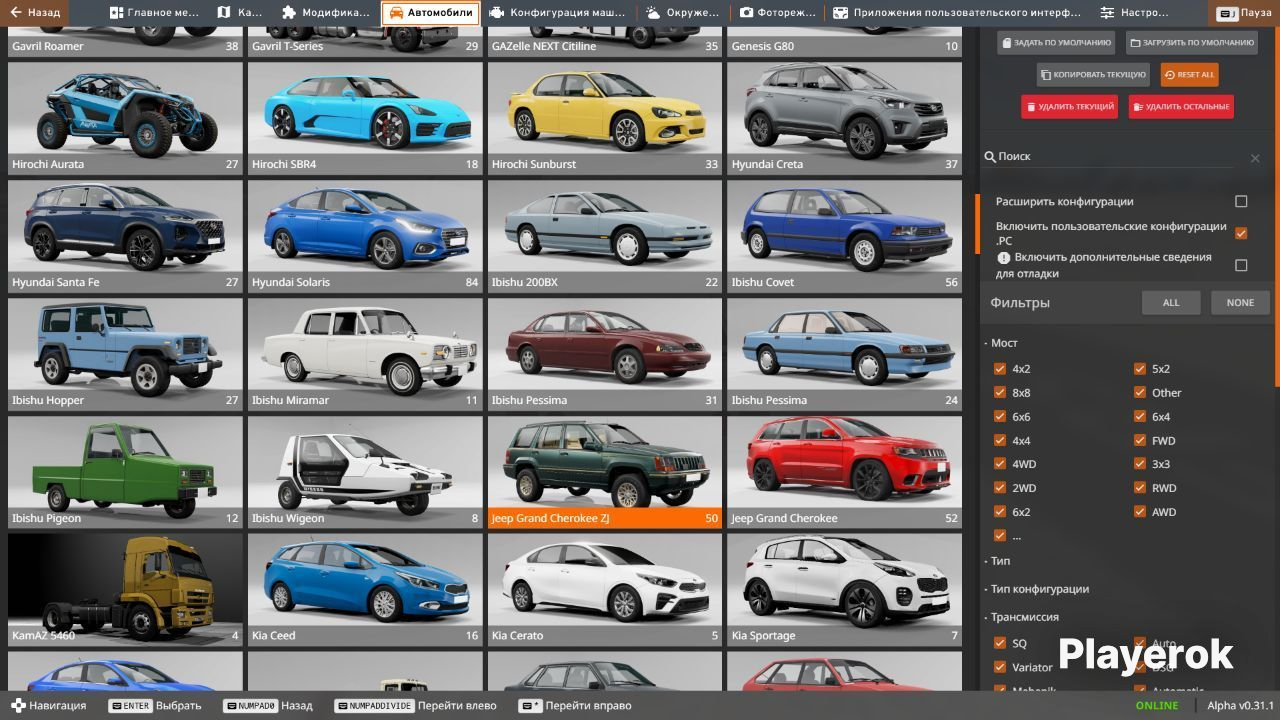Uncheck the 2WD filter checkbox
Screen dimensions: 1280x720
point(1000,488)
